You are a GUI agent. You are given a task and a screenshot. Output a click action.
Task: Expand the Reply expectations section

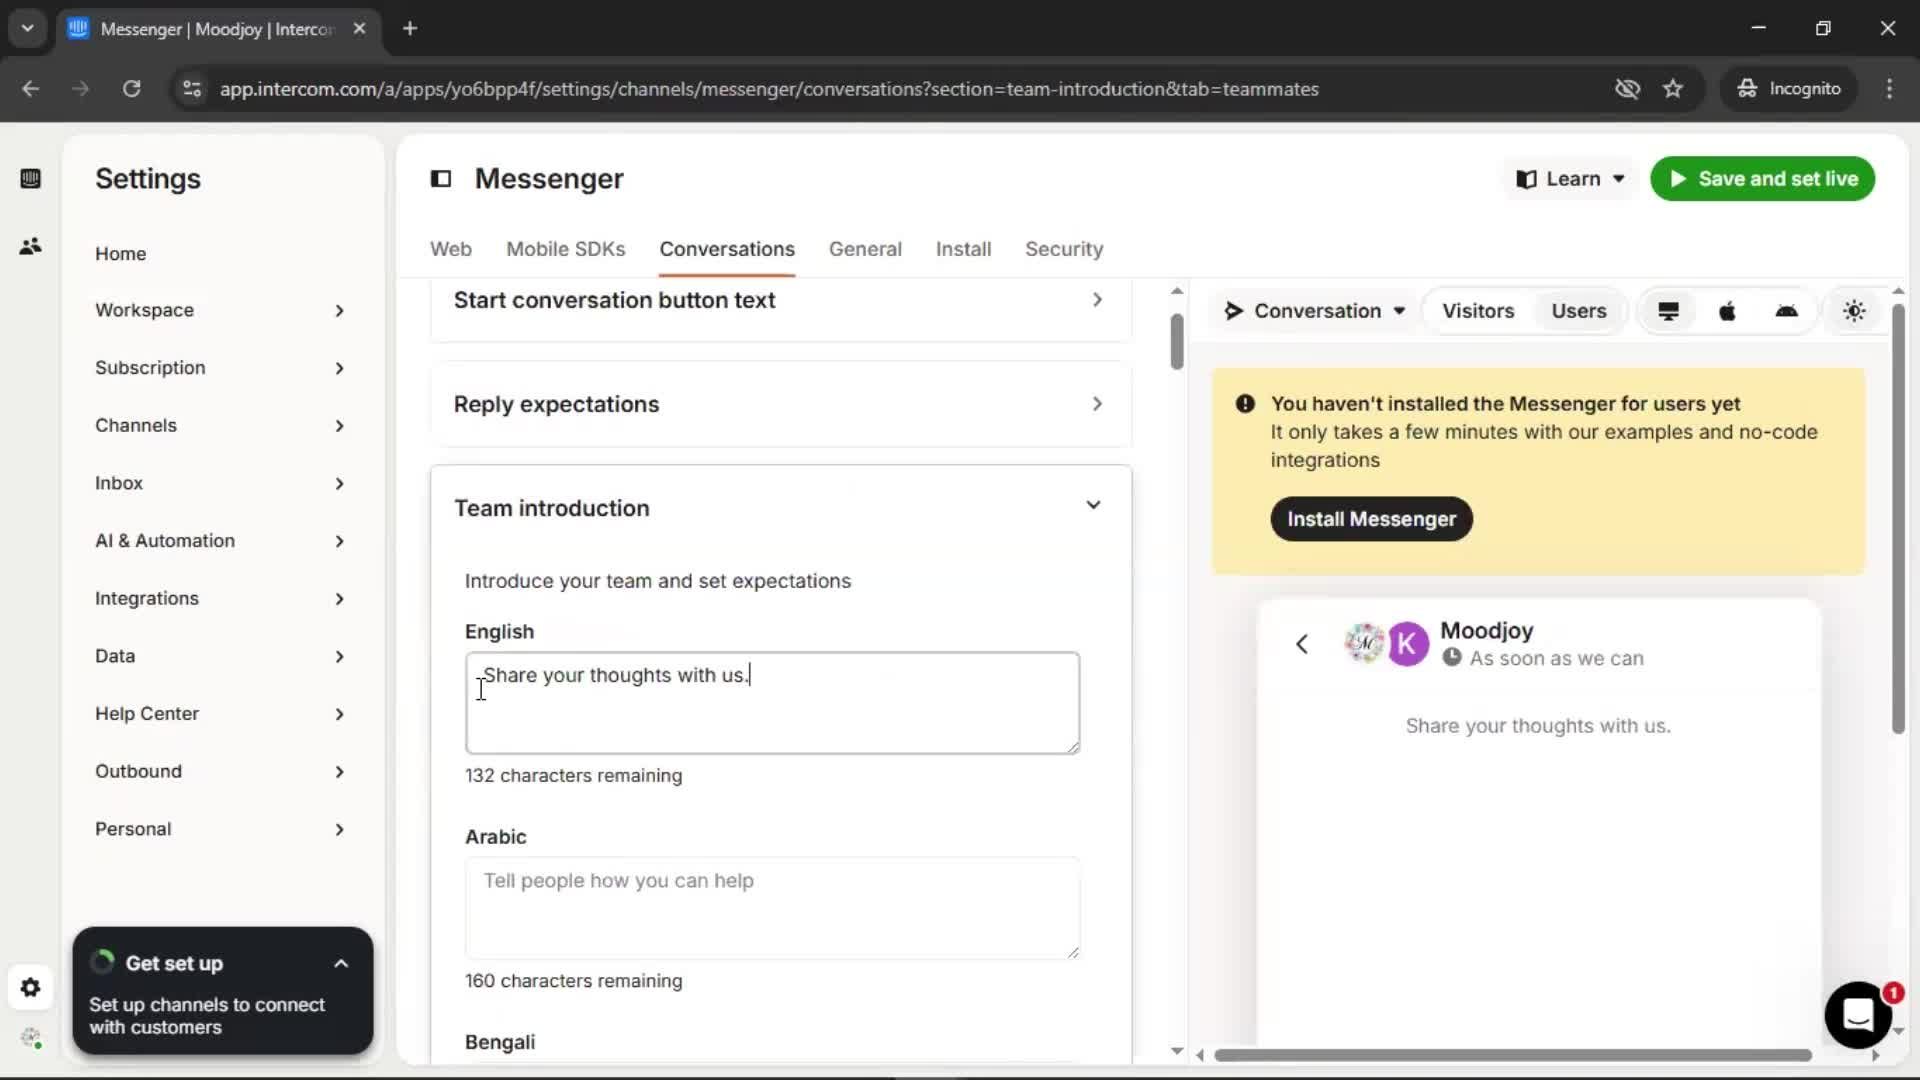[780, 404]
